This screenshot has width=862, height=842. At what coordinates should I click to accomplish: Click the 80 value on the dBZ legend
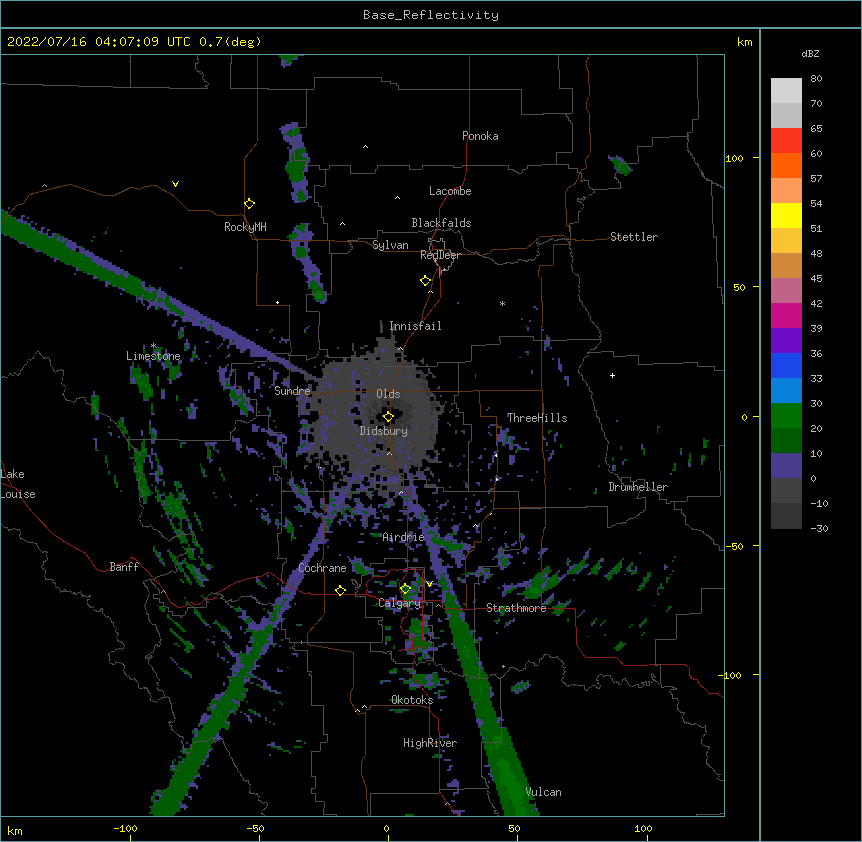816,79
